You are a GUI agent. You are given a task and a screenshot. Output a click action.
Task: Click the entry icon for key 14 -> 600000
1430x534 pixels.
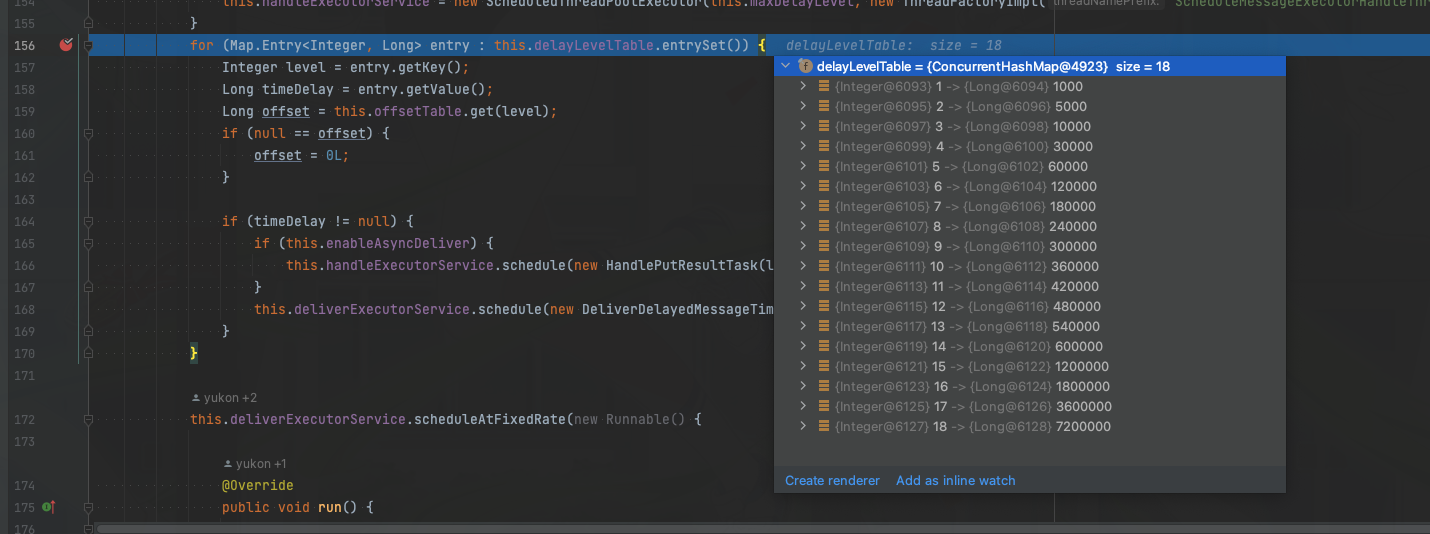pos(825,346)
